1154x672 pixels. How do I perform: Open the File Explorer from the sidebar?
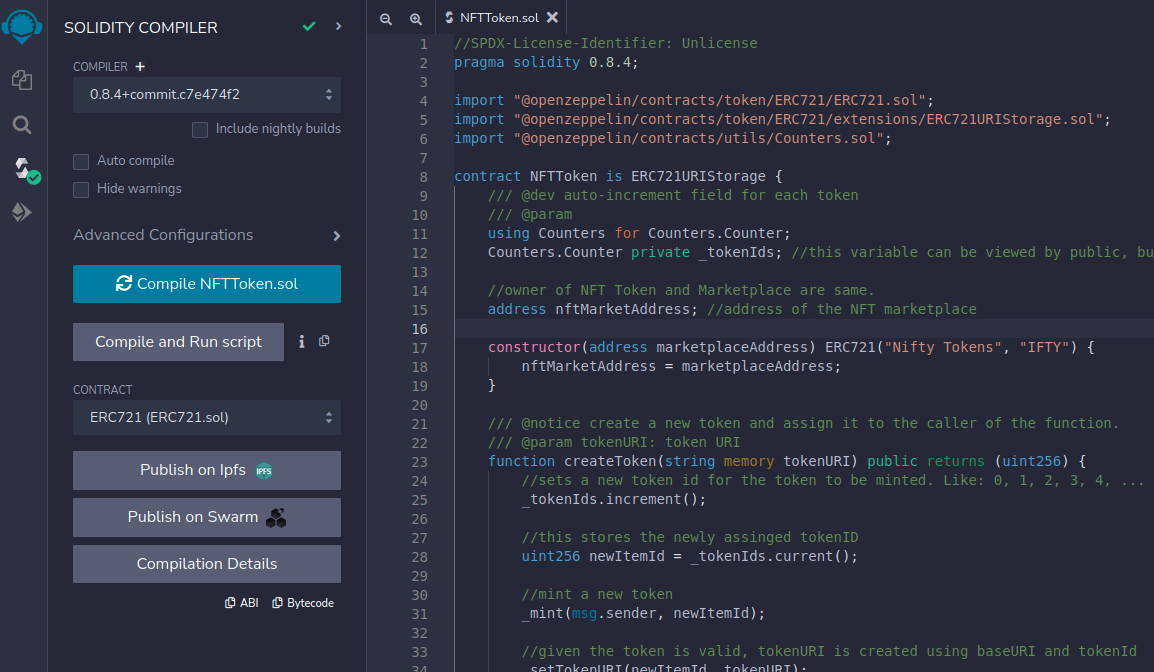click(21, 80)
